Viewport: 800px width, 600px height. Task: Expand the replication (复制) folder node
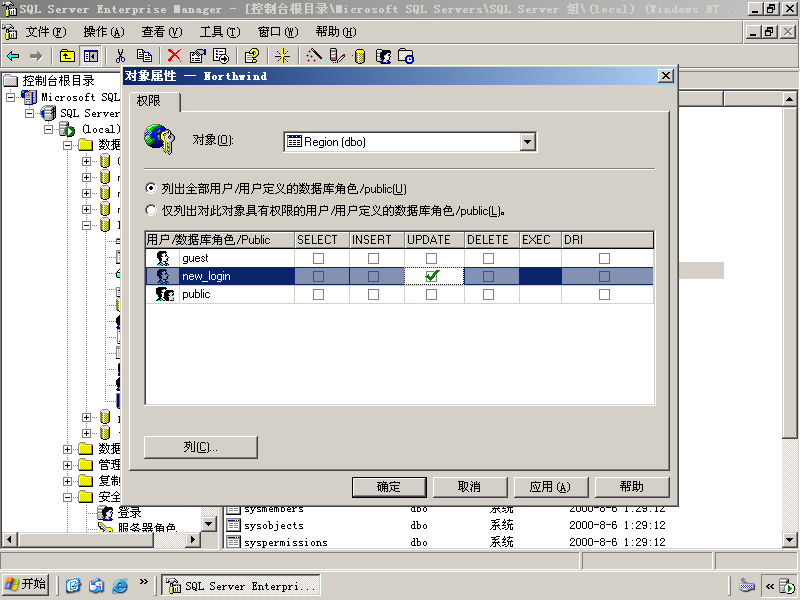(x=67, y=481)
